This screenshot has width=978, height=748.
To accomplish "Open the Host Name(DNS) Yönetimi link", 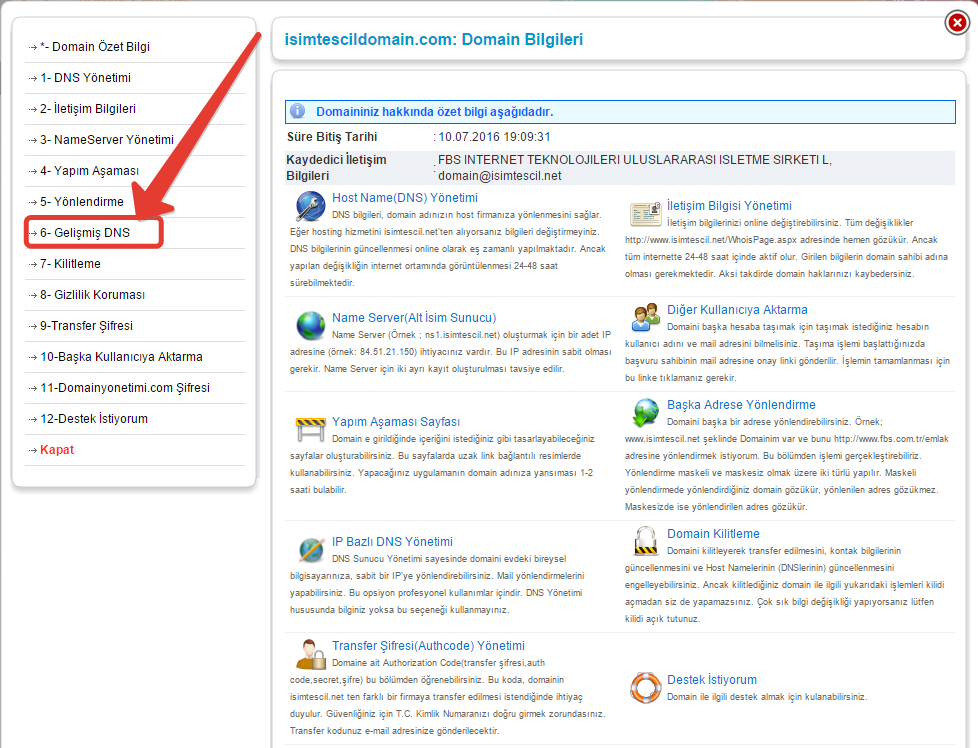I will pos(405,198).
